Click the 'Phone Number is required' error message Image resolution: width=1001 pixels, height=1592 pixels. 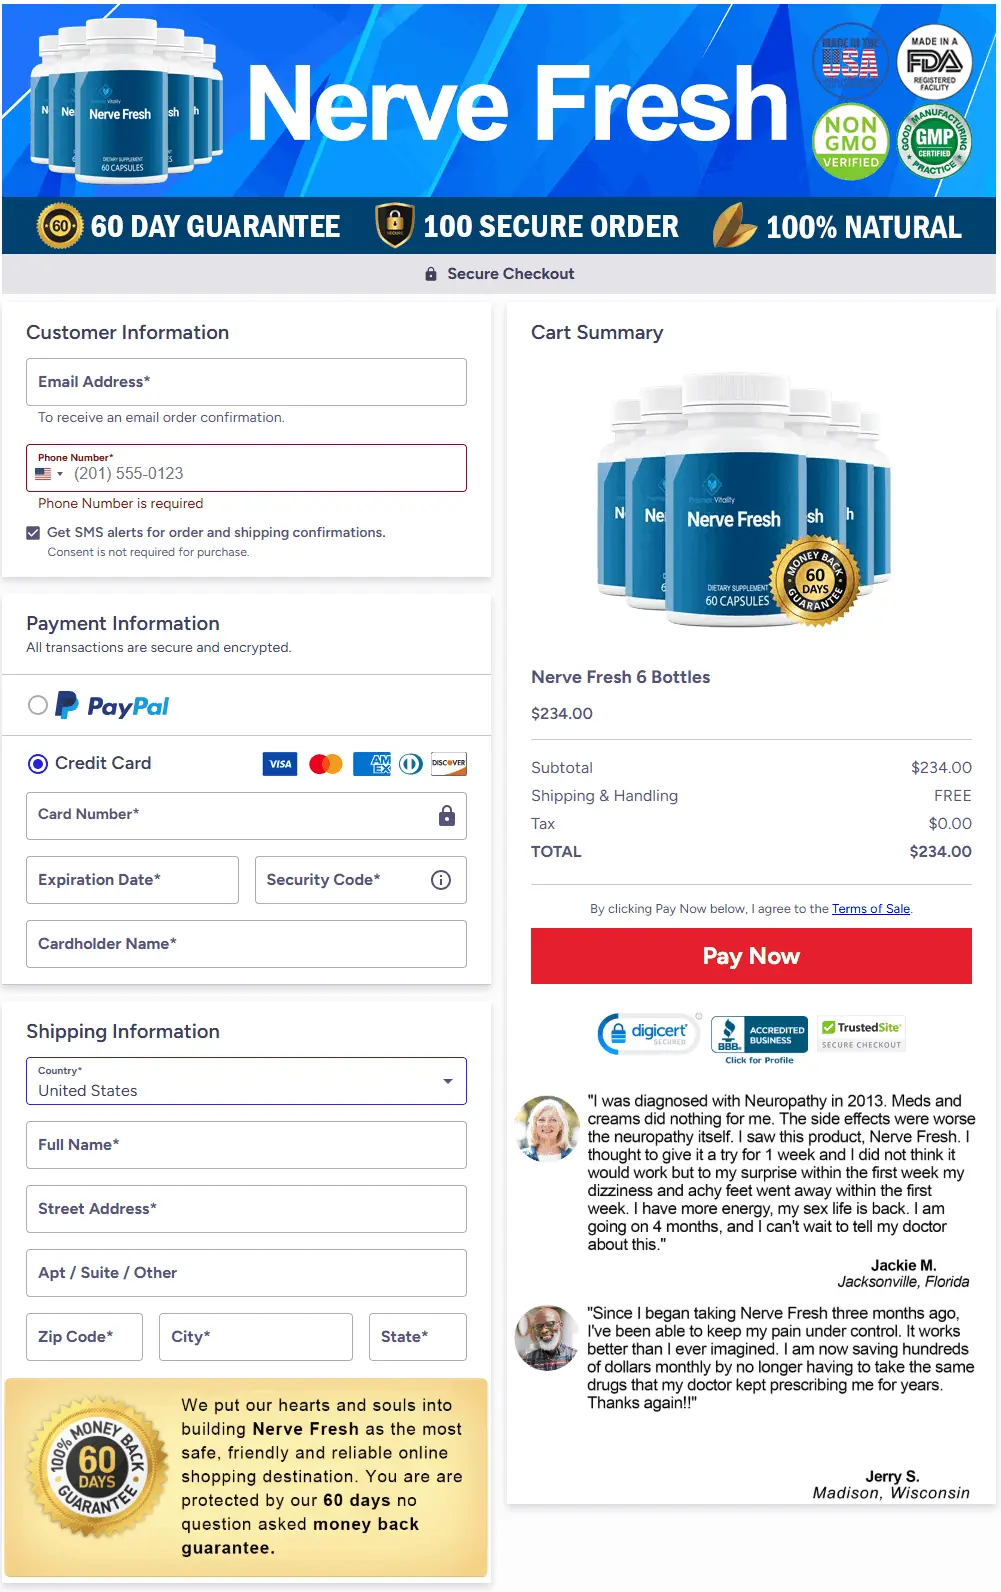tap(120, 503)
